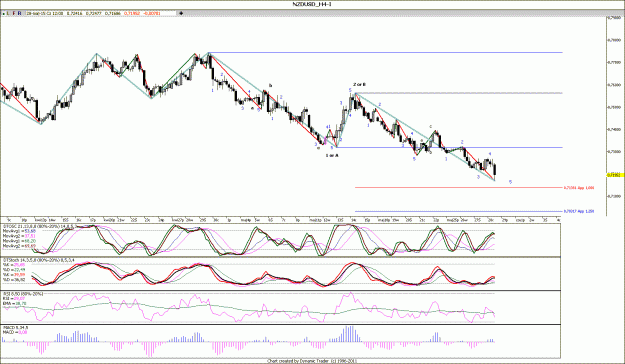The width and height of the screenshot is (625, 364).
Task: Click the MACD 5,34,5 indicator header
Action: click(x=15, y=328)
